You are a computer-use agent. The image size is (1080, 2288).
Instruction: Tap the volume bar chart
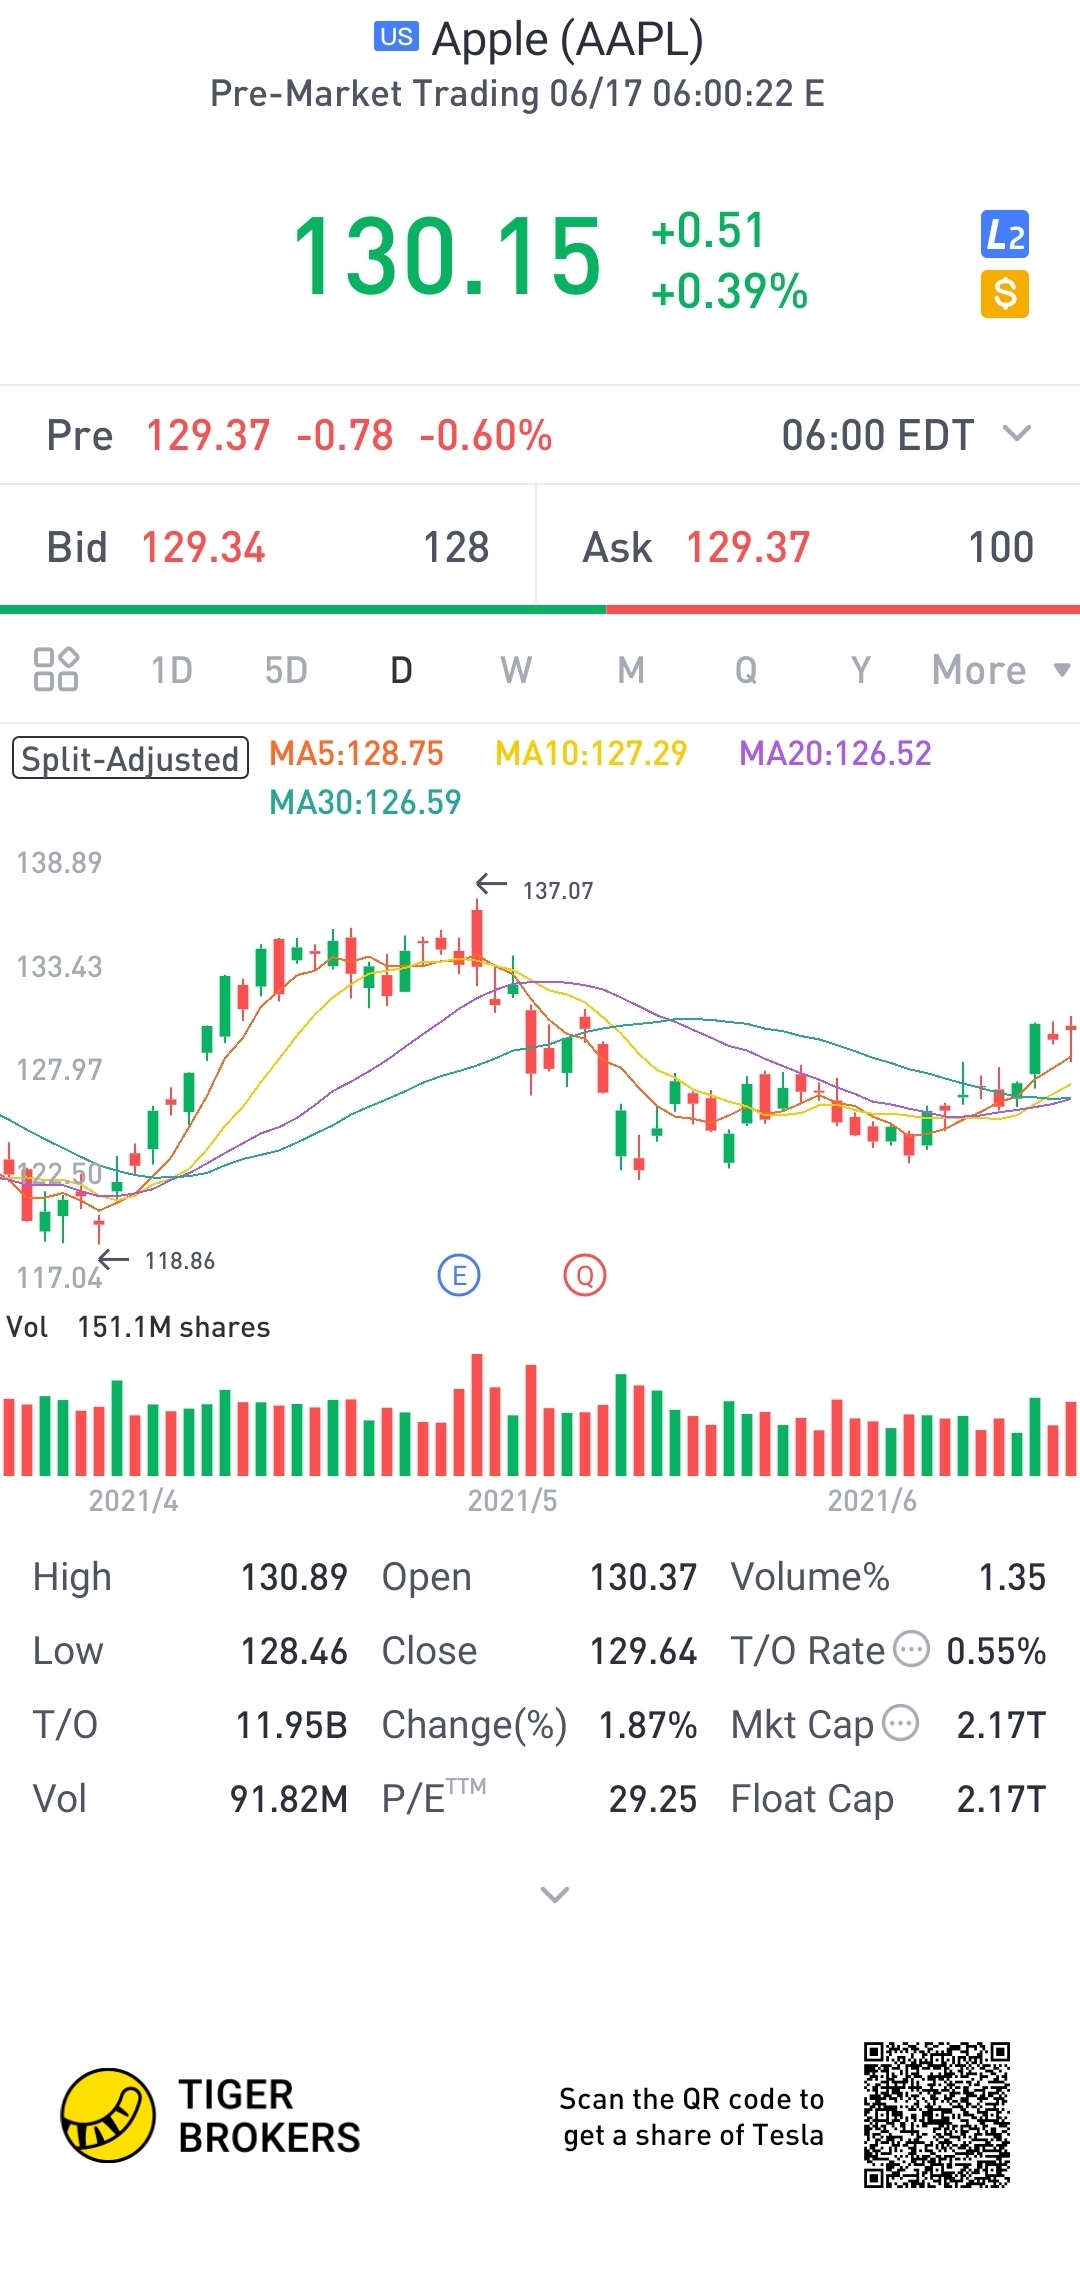540,1415
